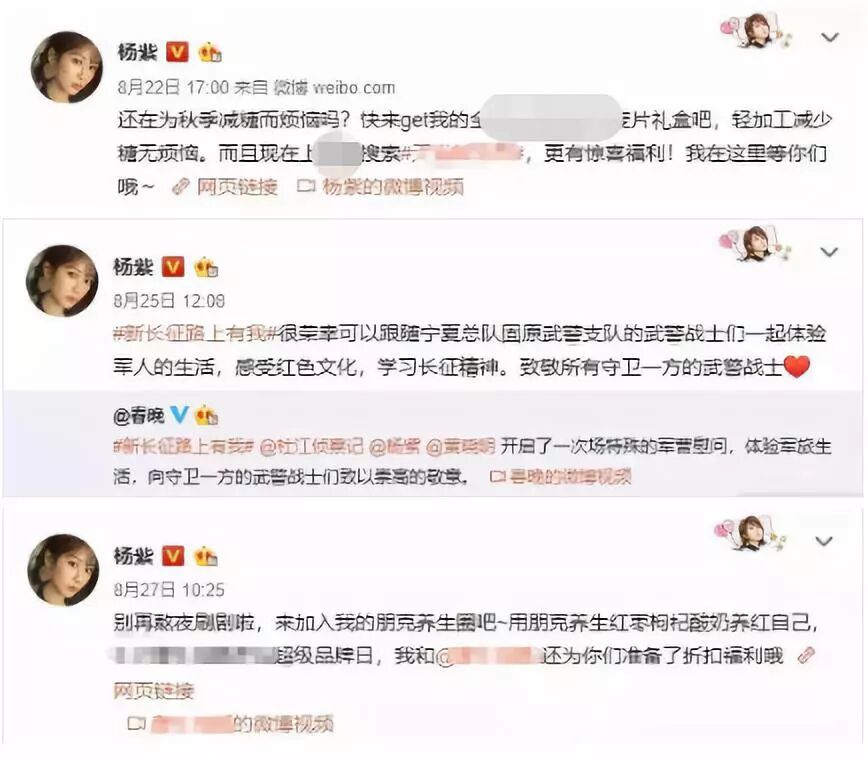Expand options arrow on August 25 post
Viewport: 868px width, 760px height.
tap(829, 252)
